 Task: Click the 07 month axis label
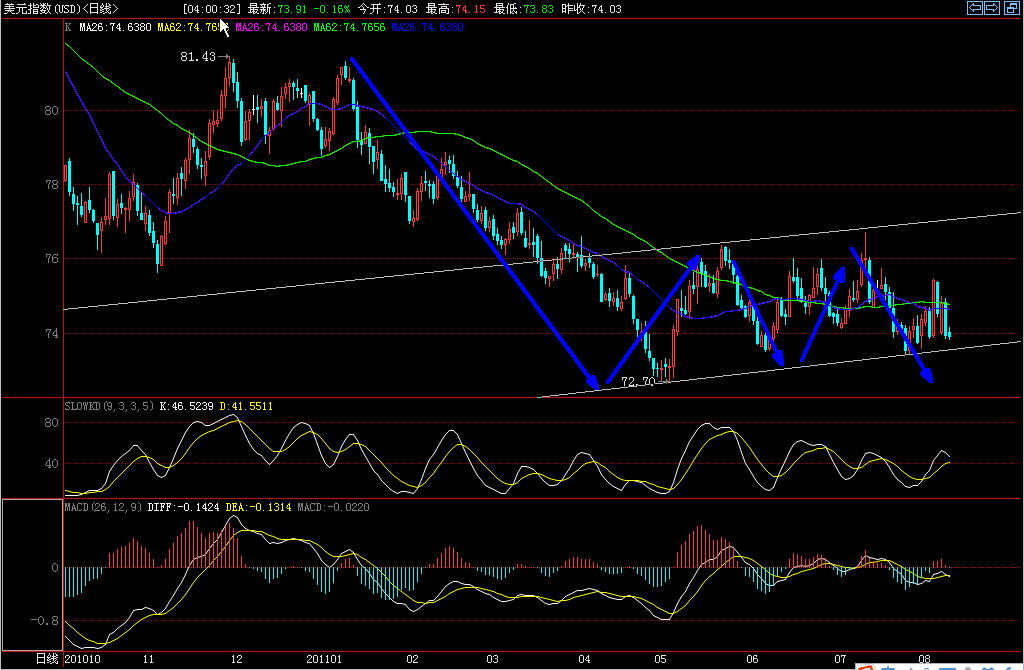coord(840,660)
